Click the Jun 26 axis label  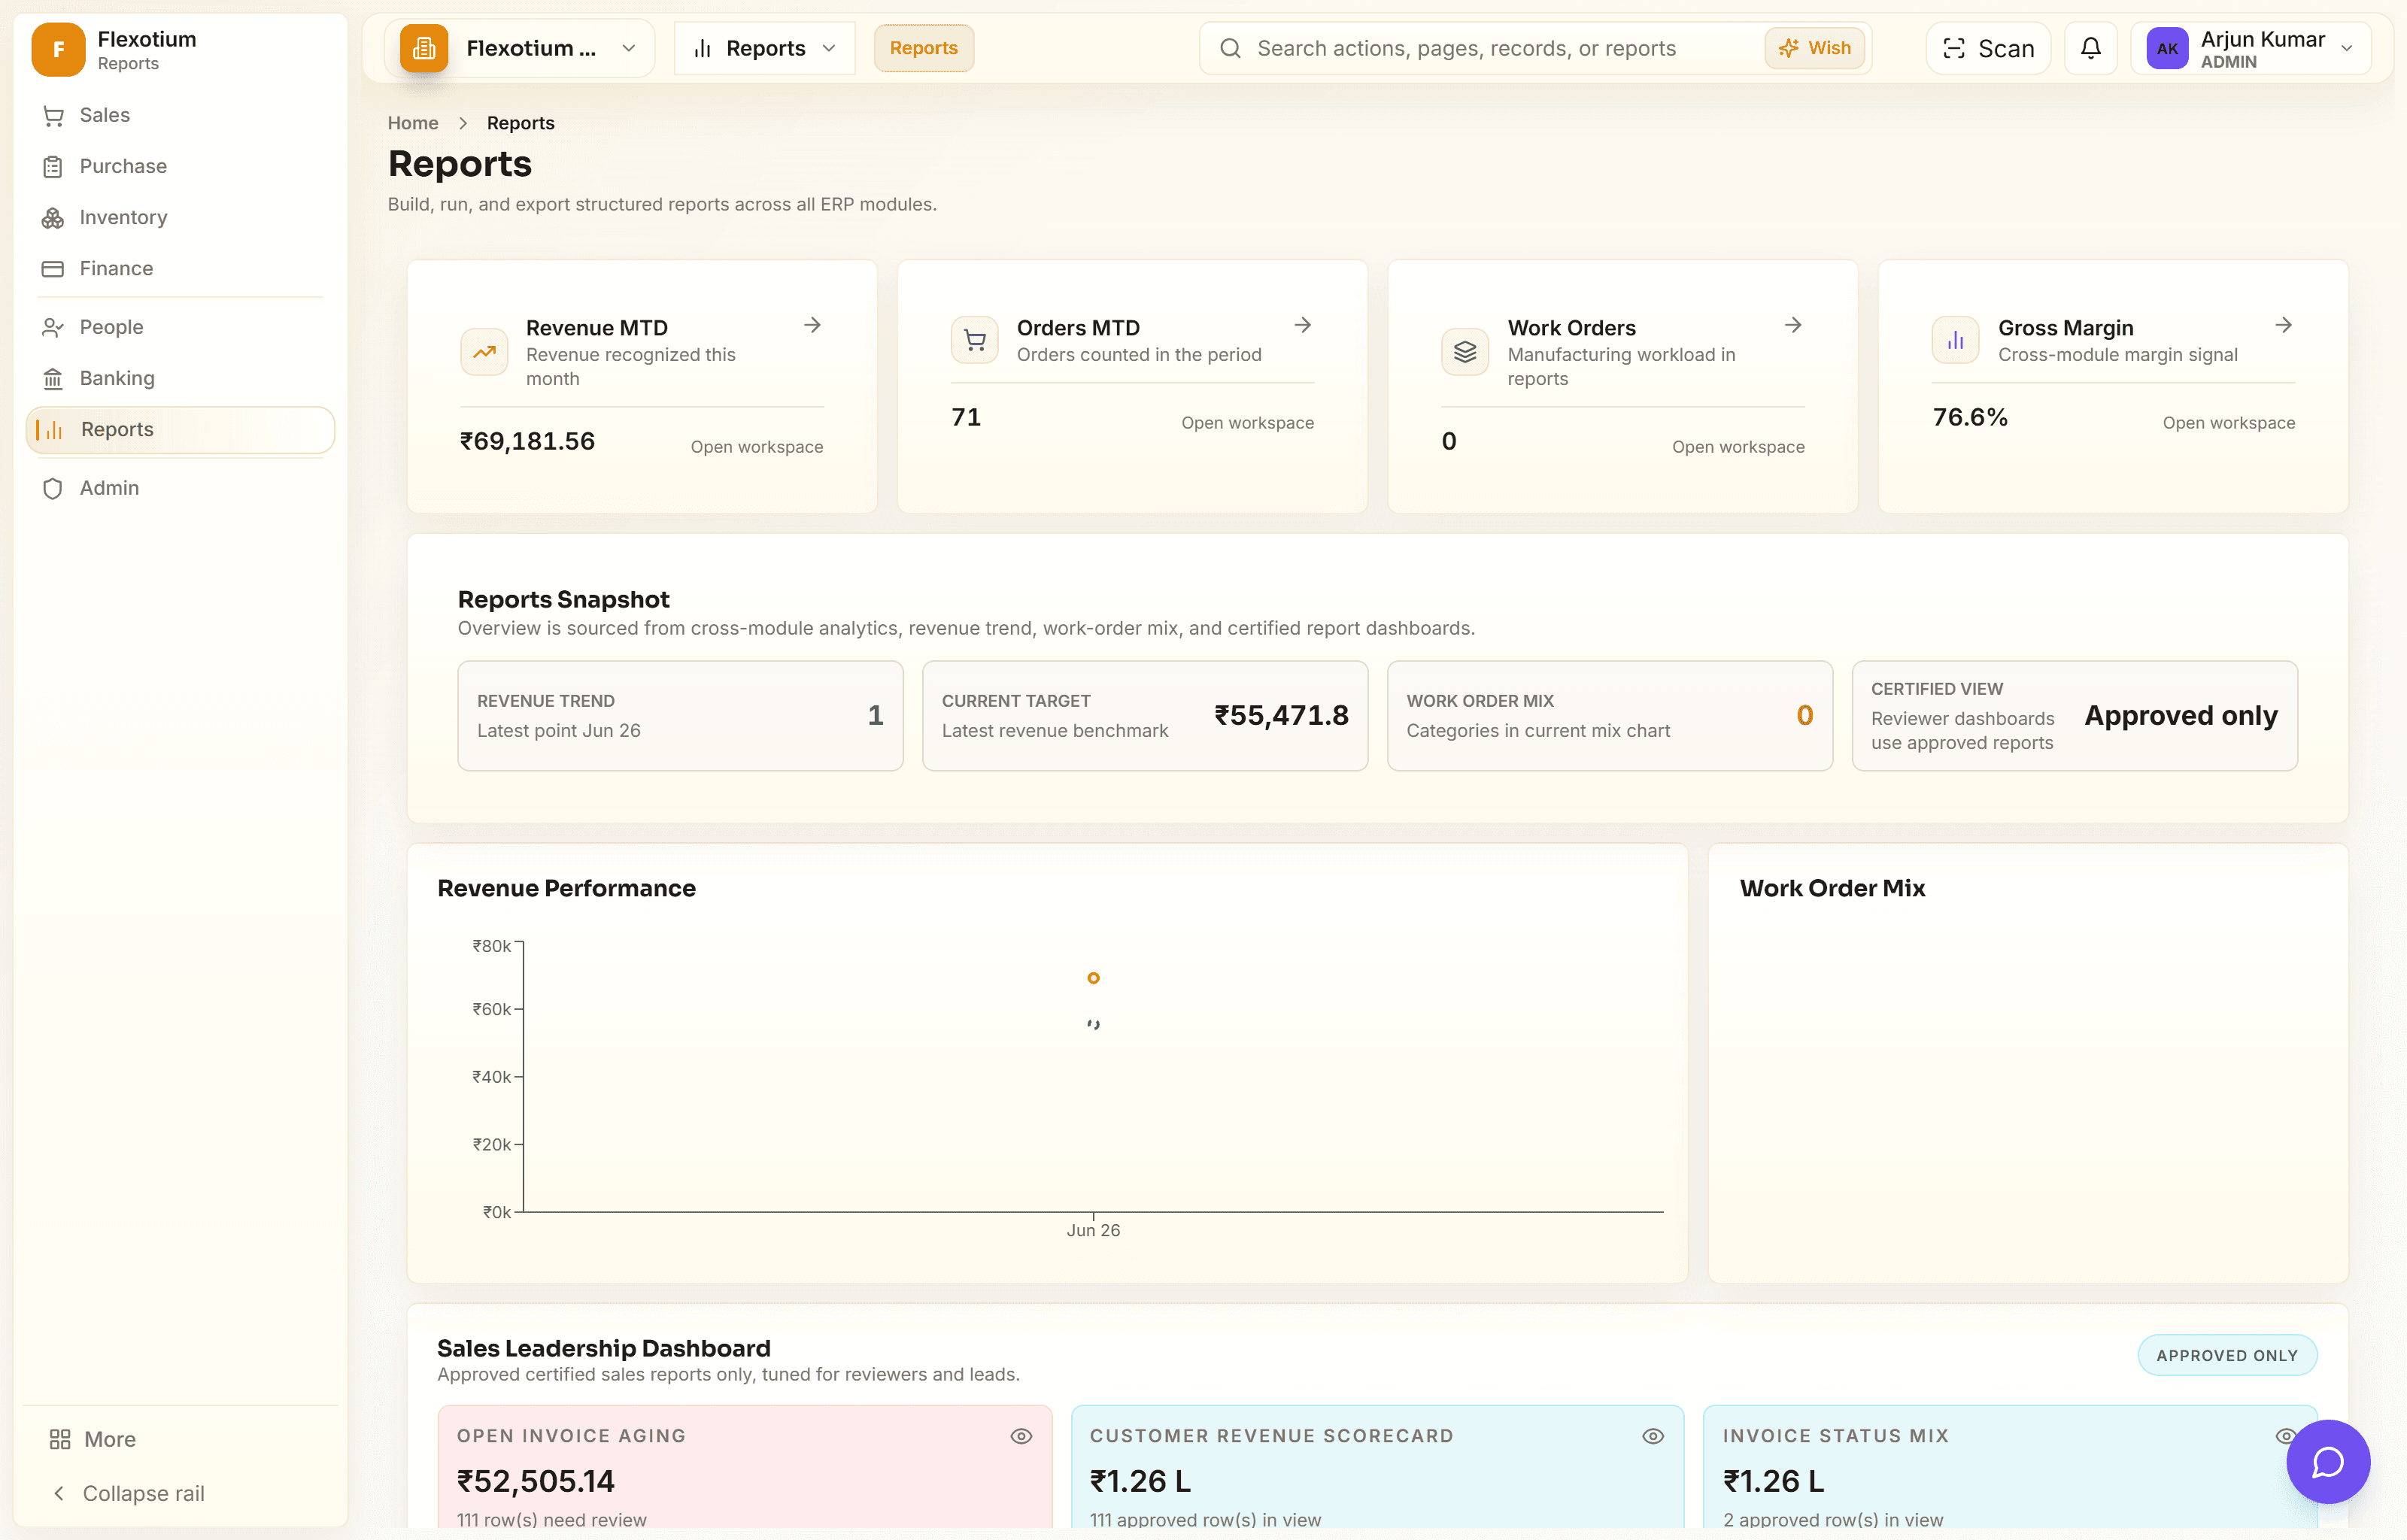pyautogui.click(x=1093, y=1230)
